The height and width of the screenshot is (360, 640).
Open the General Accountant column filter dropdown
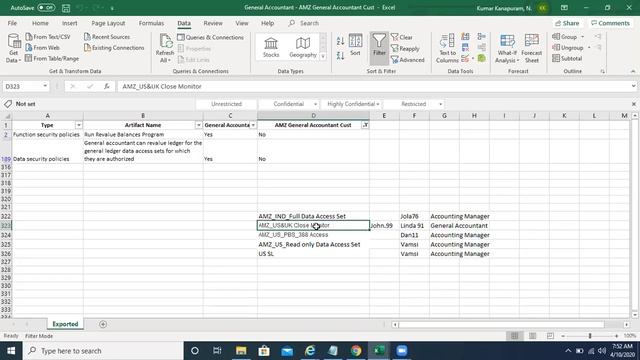(253, 125)
